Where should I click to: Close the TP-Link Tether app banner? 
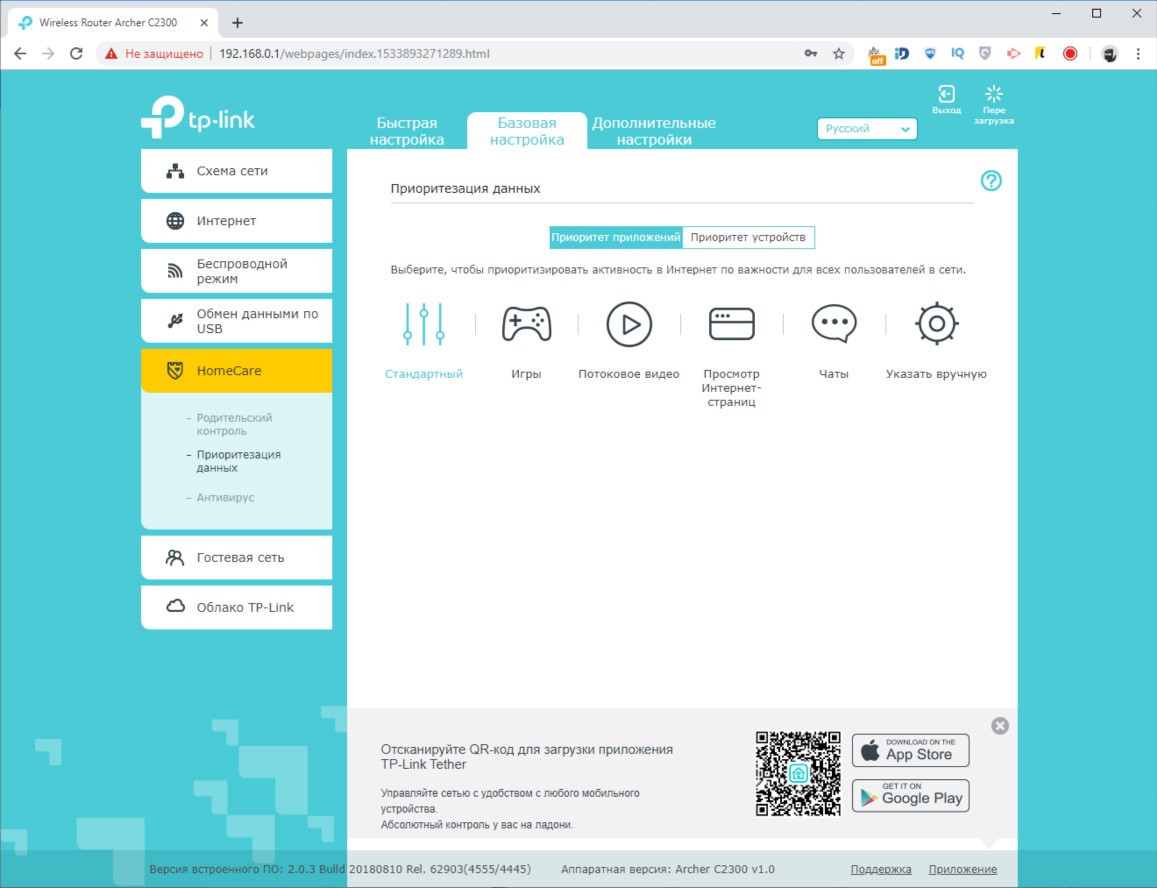pyautogui.click(x=1000, y=726)
